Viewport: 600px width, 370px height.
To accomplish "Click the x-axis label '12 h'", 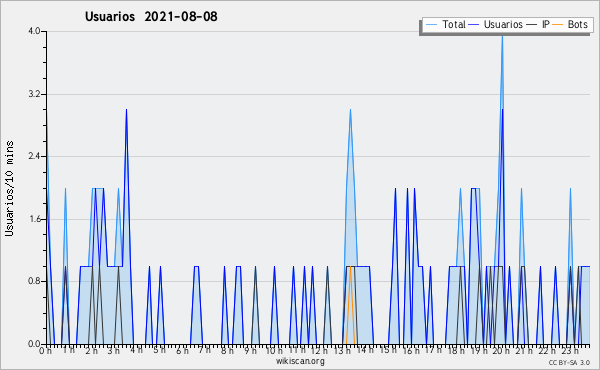I will pyautogui.click(x=319, y=350).
